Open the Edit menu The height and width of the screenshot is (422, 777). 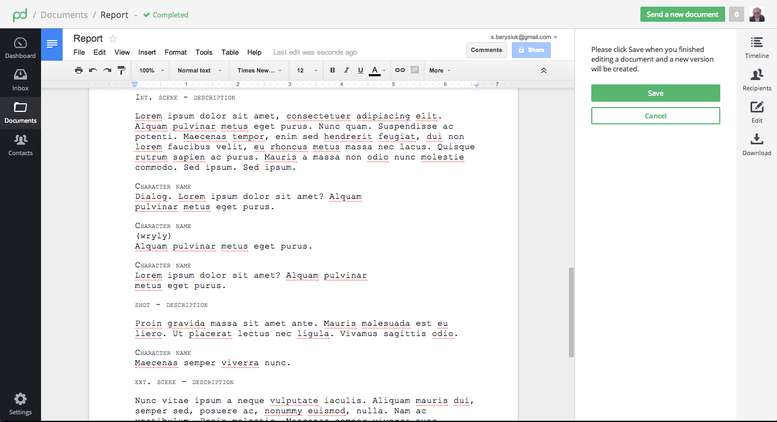(x=100, y=52)
